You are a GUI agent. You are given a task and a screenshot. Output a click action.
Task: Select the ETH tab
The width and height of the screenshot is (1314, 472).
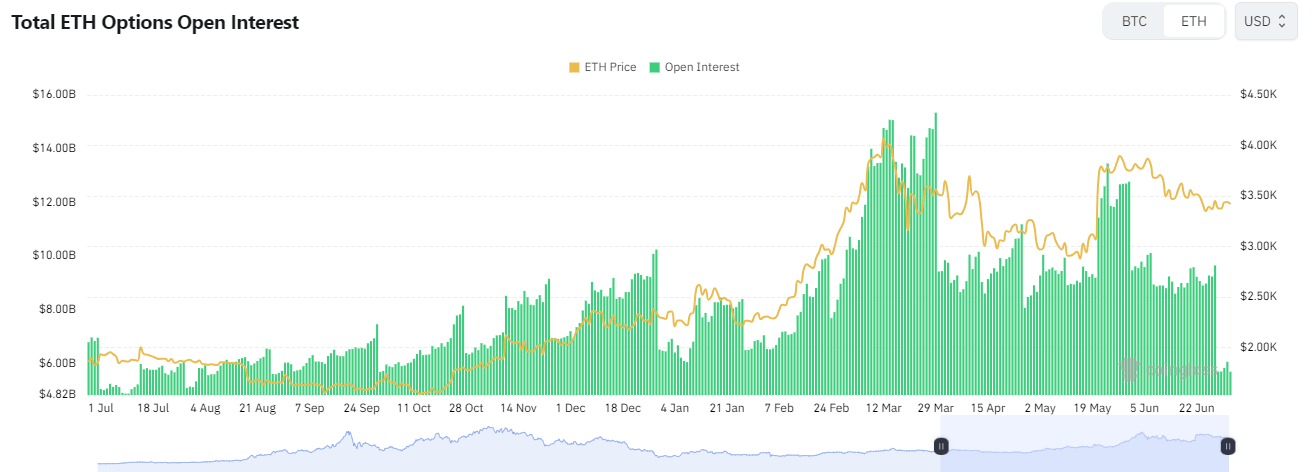point(1194,21)
